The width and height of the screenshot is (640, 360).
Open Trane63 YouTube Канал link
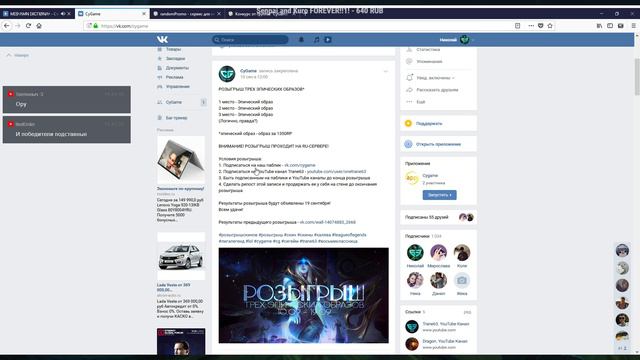pyautogui.click(x=446, y=324)
